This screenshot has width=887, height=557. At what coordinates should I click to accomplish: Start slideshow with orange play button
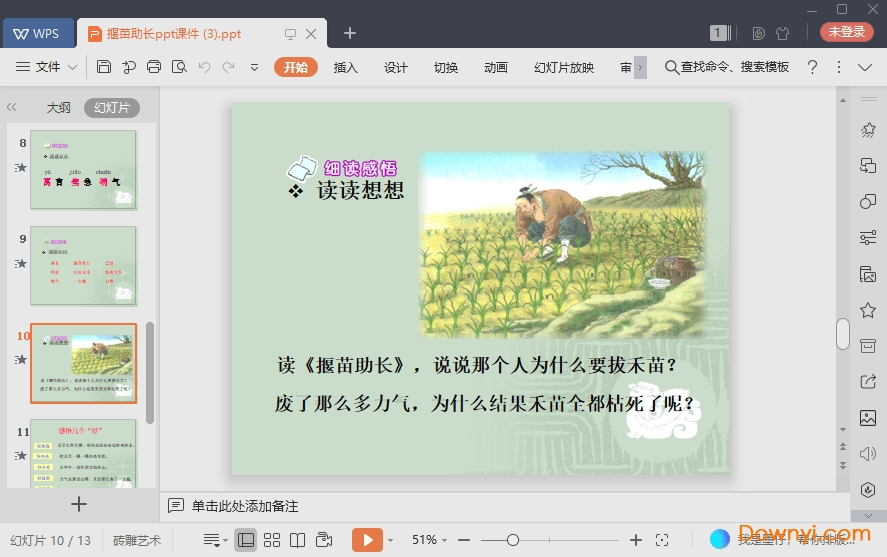(367, 540)
